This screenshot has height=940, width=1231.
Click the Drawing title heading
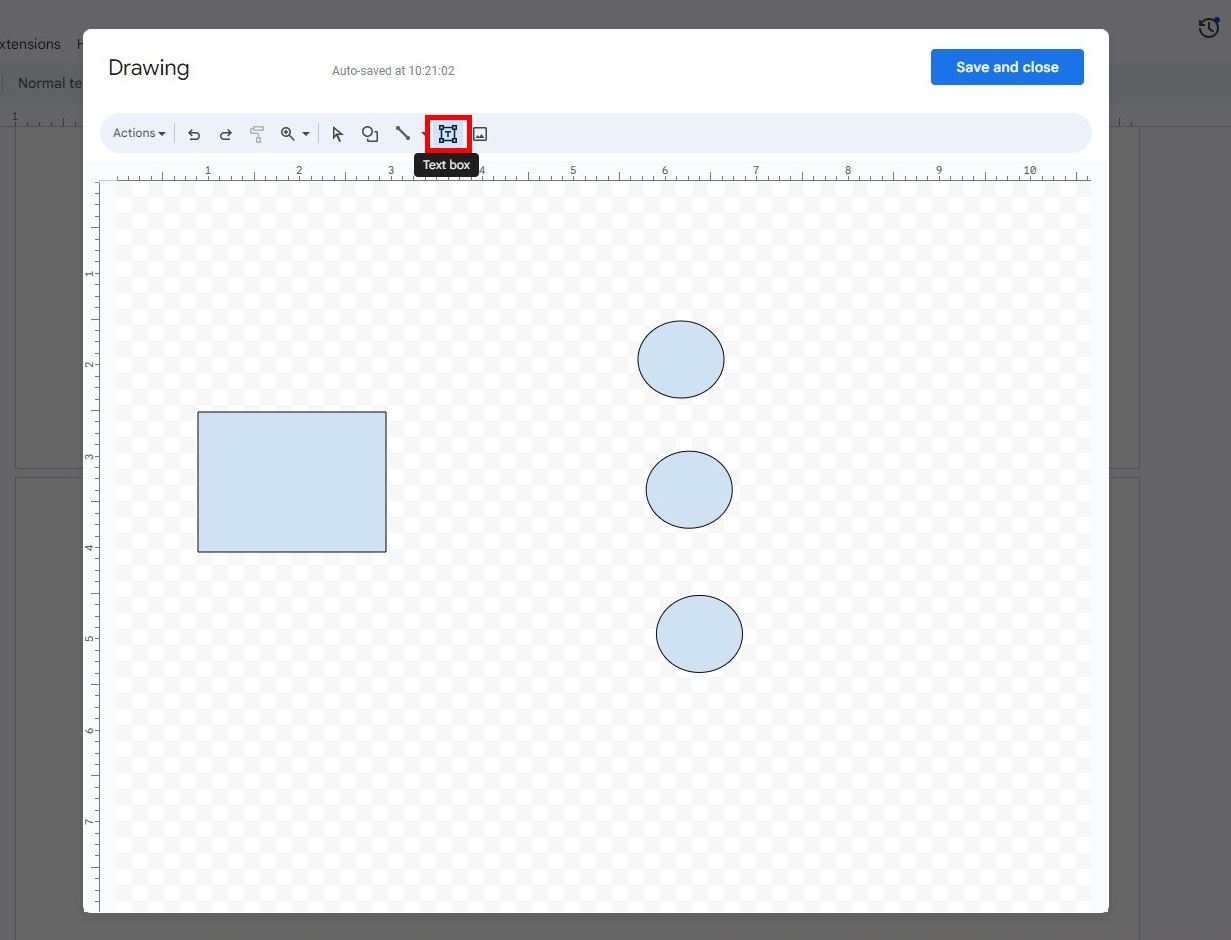click(148, 67)
